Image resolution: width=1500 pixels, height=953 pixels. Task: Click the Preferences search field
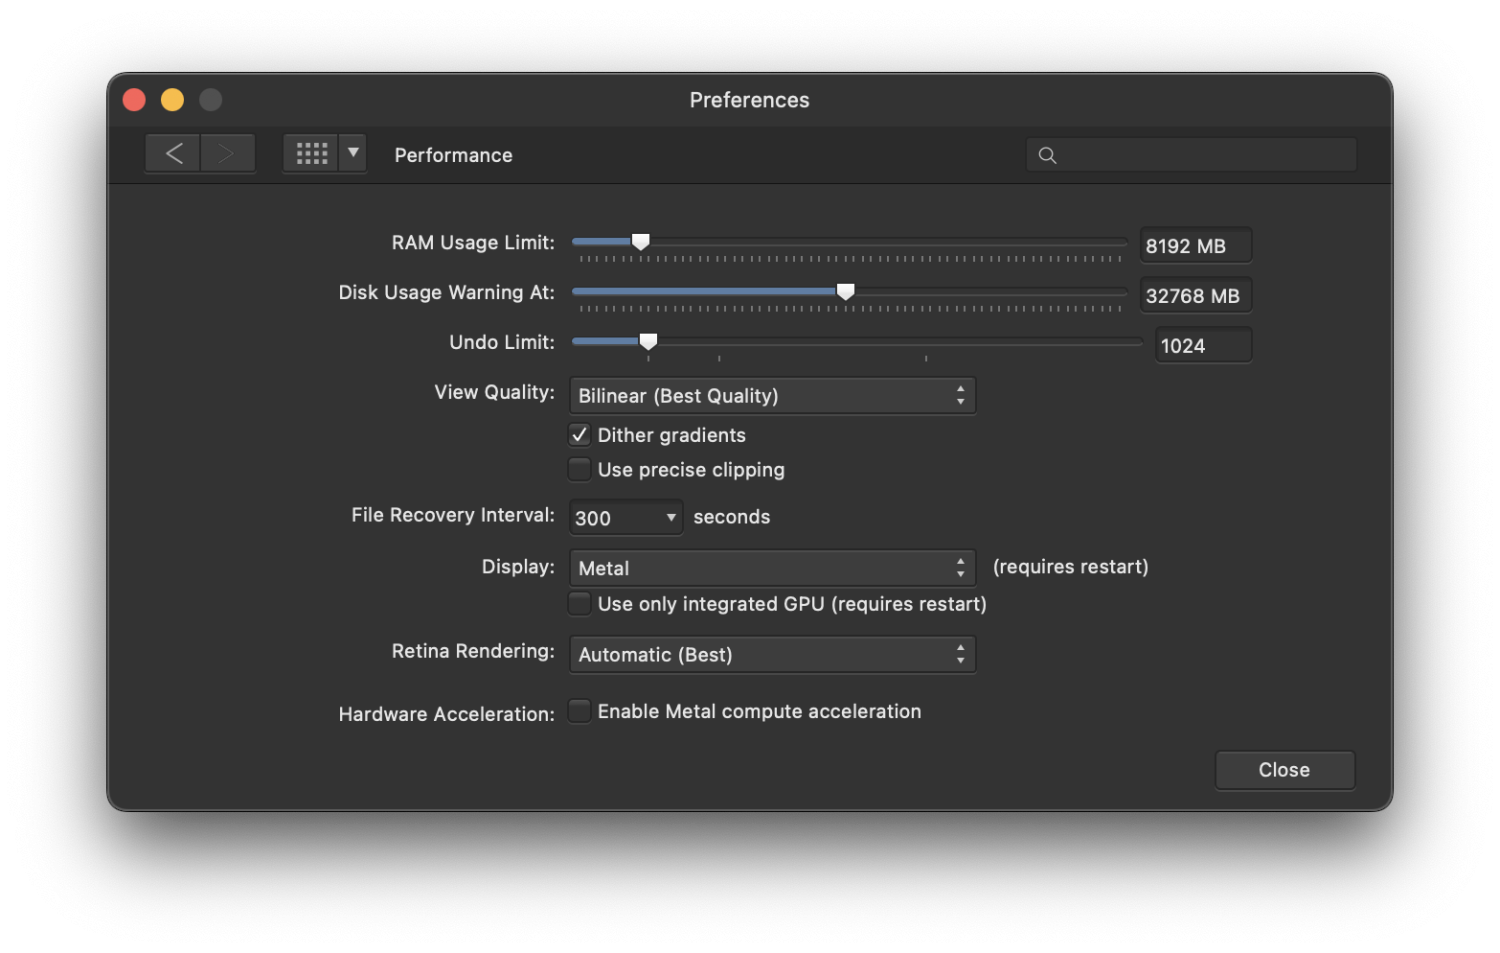(x=1205, y=155)
